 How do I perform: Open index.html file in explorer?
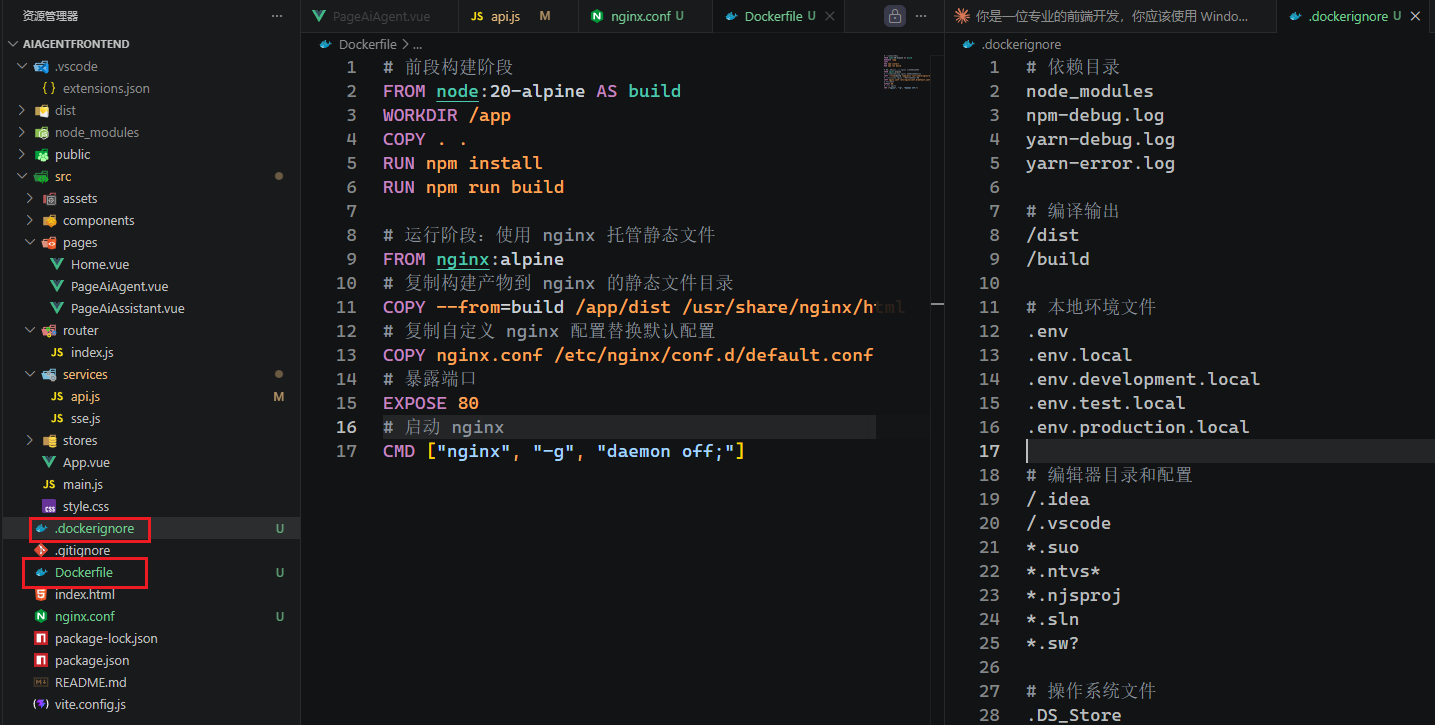point(85,594)
